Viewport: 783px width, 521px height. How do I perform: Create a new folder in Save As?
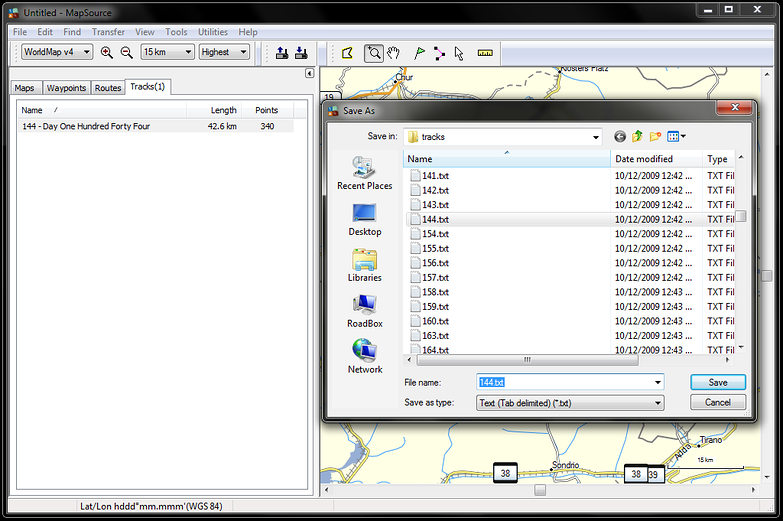[655, 136]
